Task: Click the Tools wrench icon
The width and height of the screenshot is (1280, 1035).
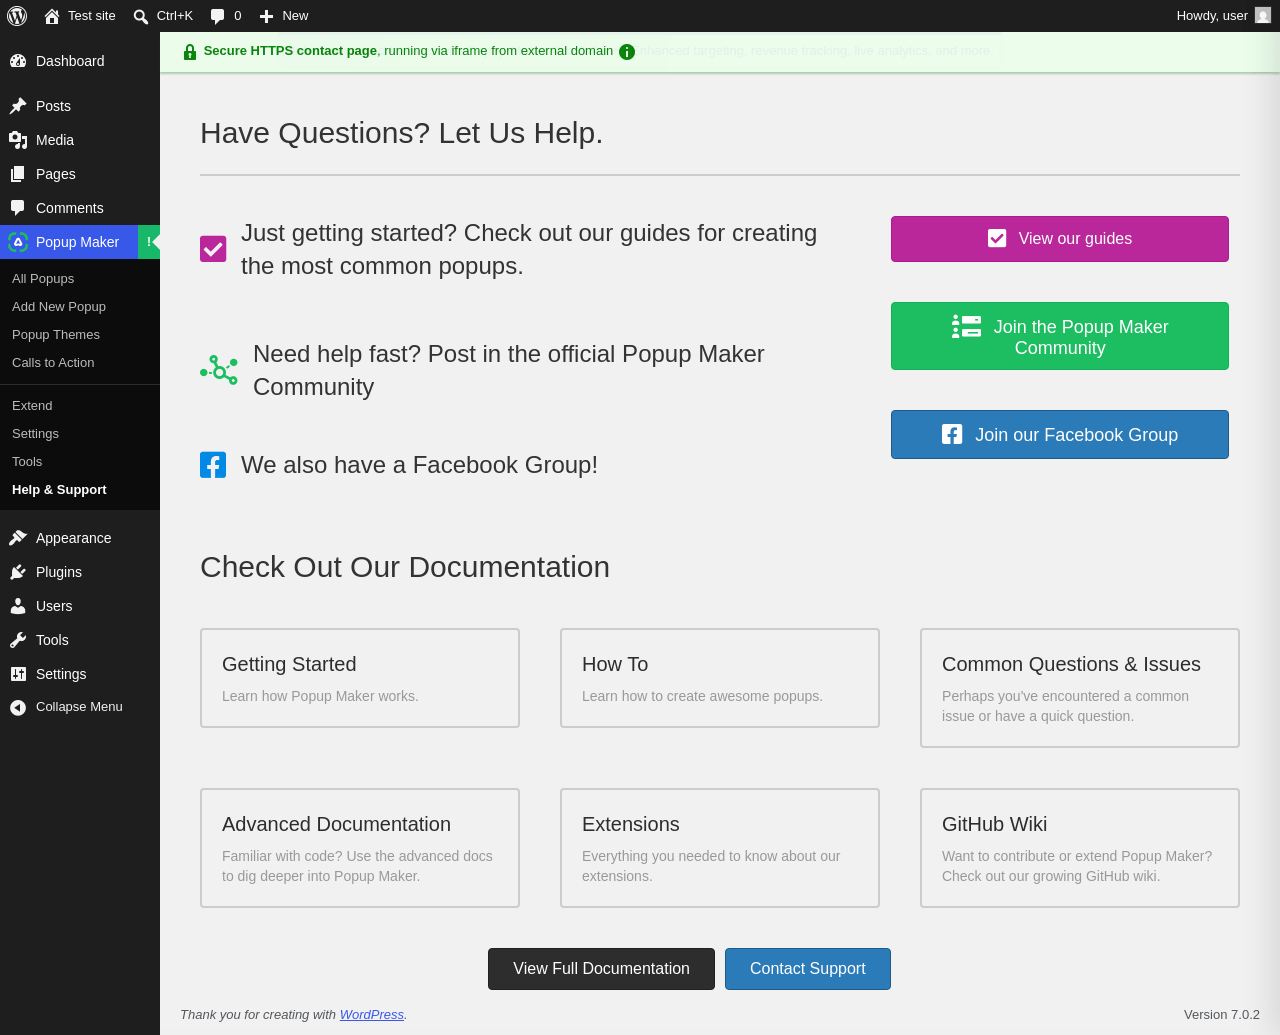Action: [x=18, y=640]
